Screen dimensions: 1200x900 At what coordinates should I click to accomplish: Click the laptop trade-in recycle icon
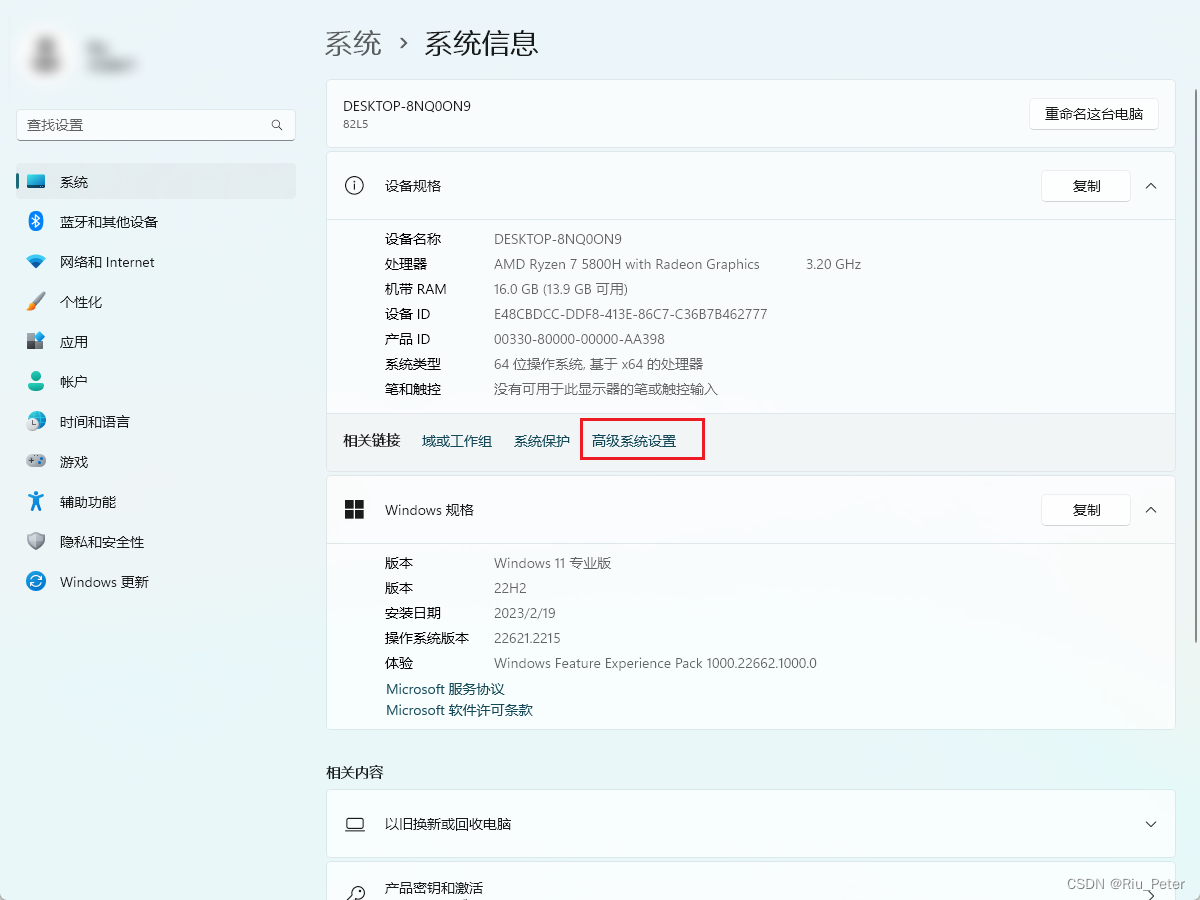tap(354, 824)
